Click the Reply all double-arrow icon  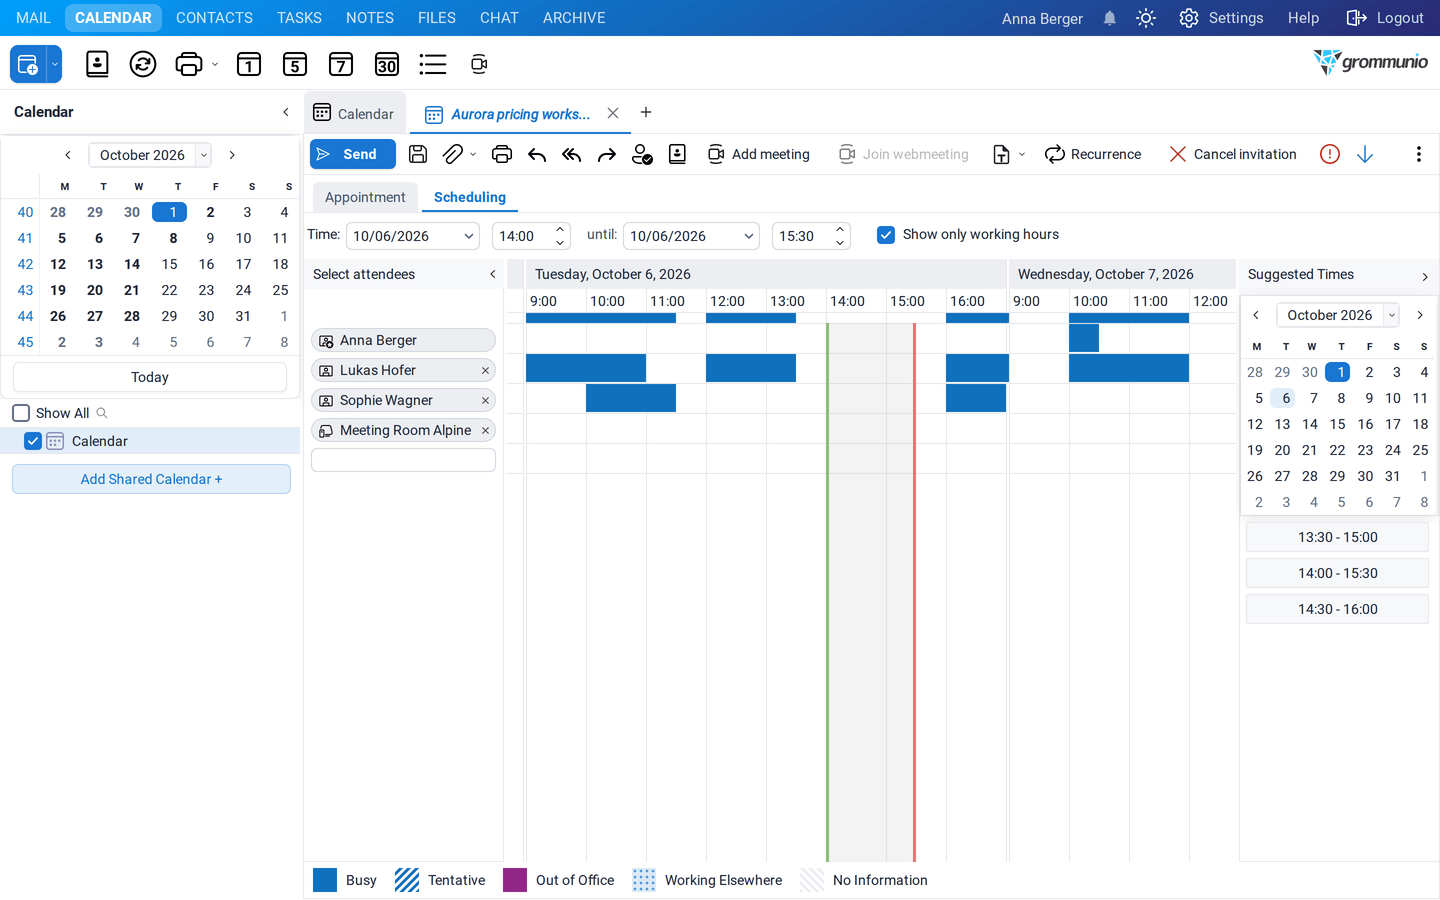tap(572, 154)
